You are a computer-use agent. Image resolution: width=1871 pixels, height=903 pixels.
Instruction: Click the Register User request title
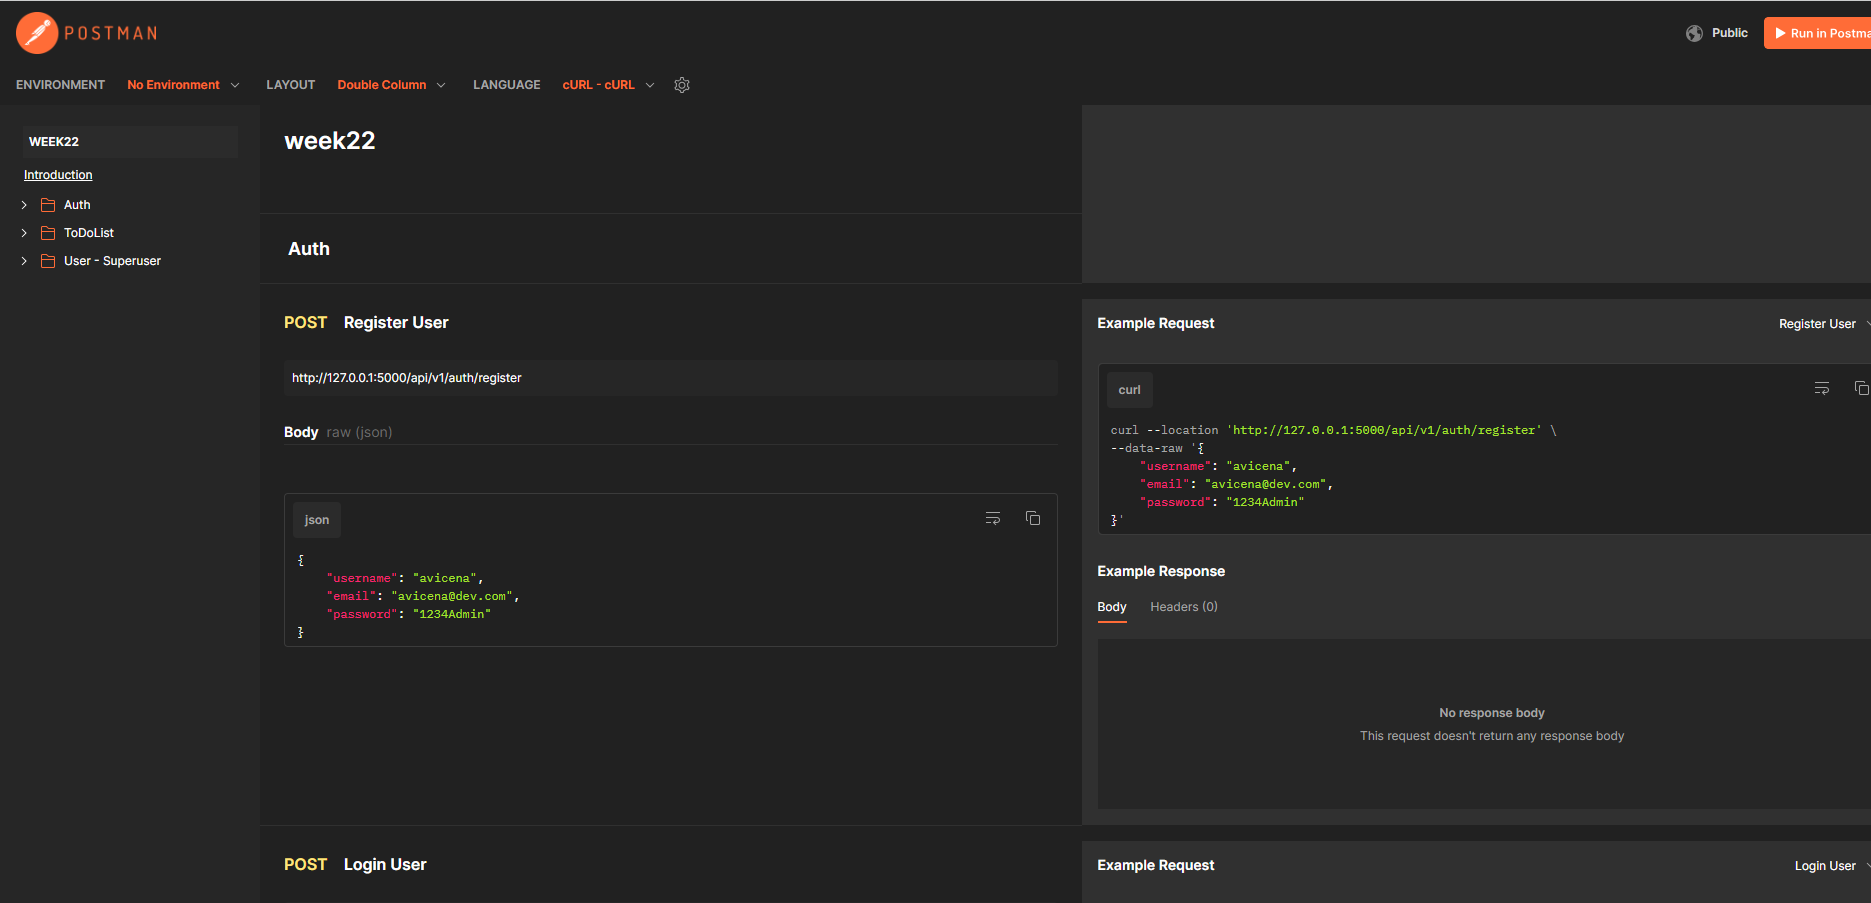[396, 323]
